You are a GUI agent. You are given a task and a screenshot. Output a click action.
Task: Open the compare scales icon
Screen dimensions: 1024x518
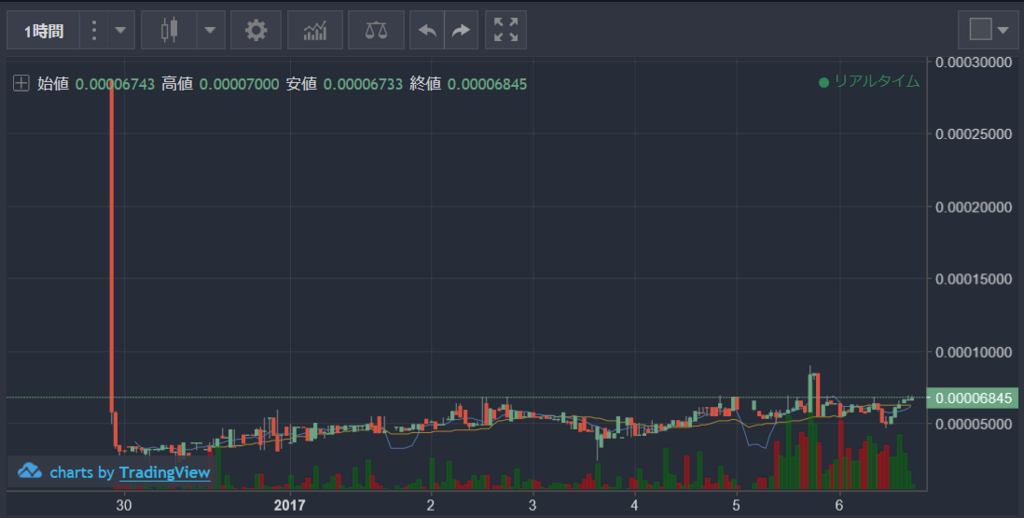376,30
